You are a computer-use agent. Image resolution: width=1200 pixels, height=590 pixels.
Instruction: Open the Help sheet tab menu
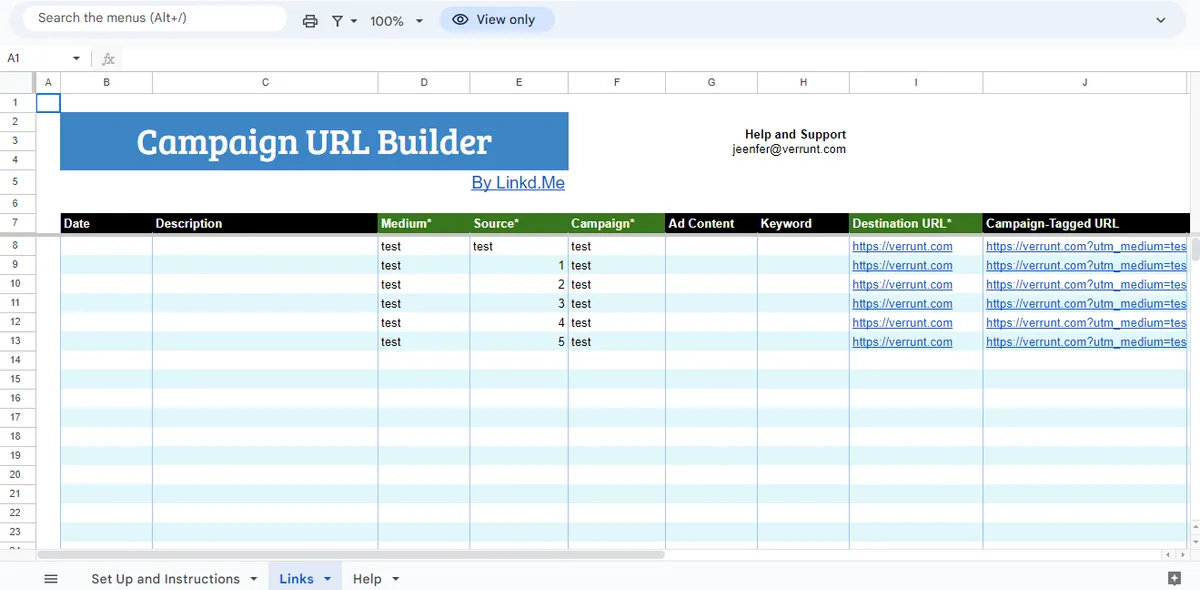pyautogui.click(x=396, y=578)
